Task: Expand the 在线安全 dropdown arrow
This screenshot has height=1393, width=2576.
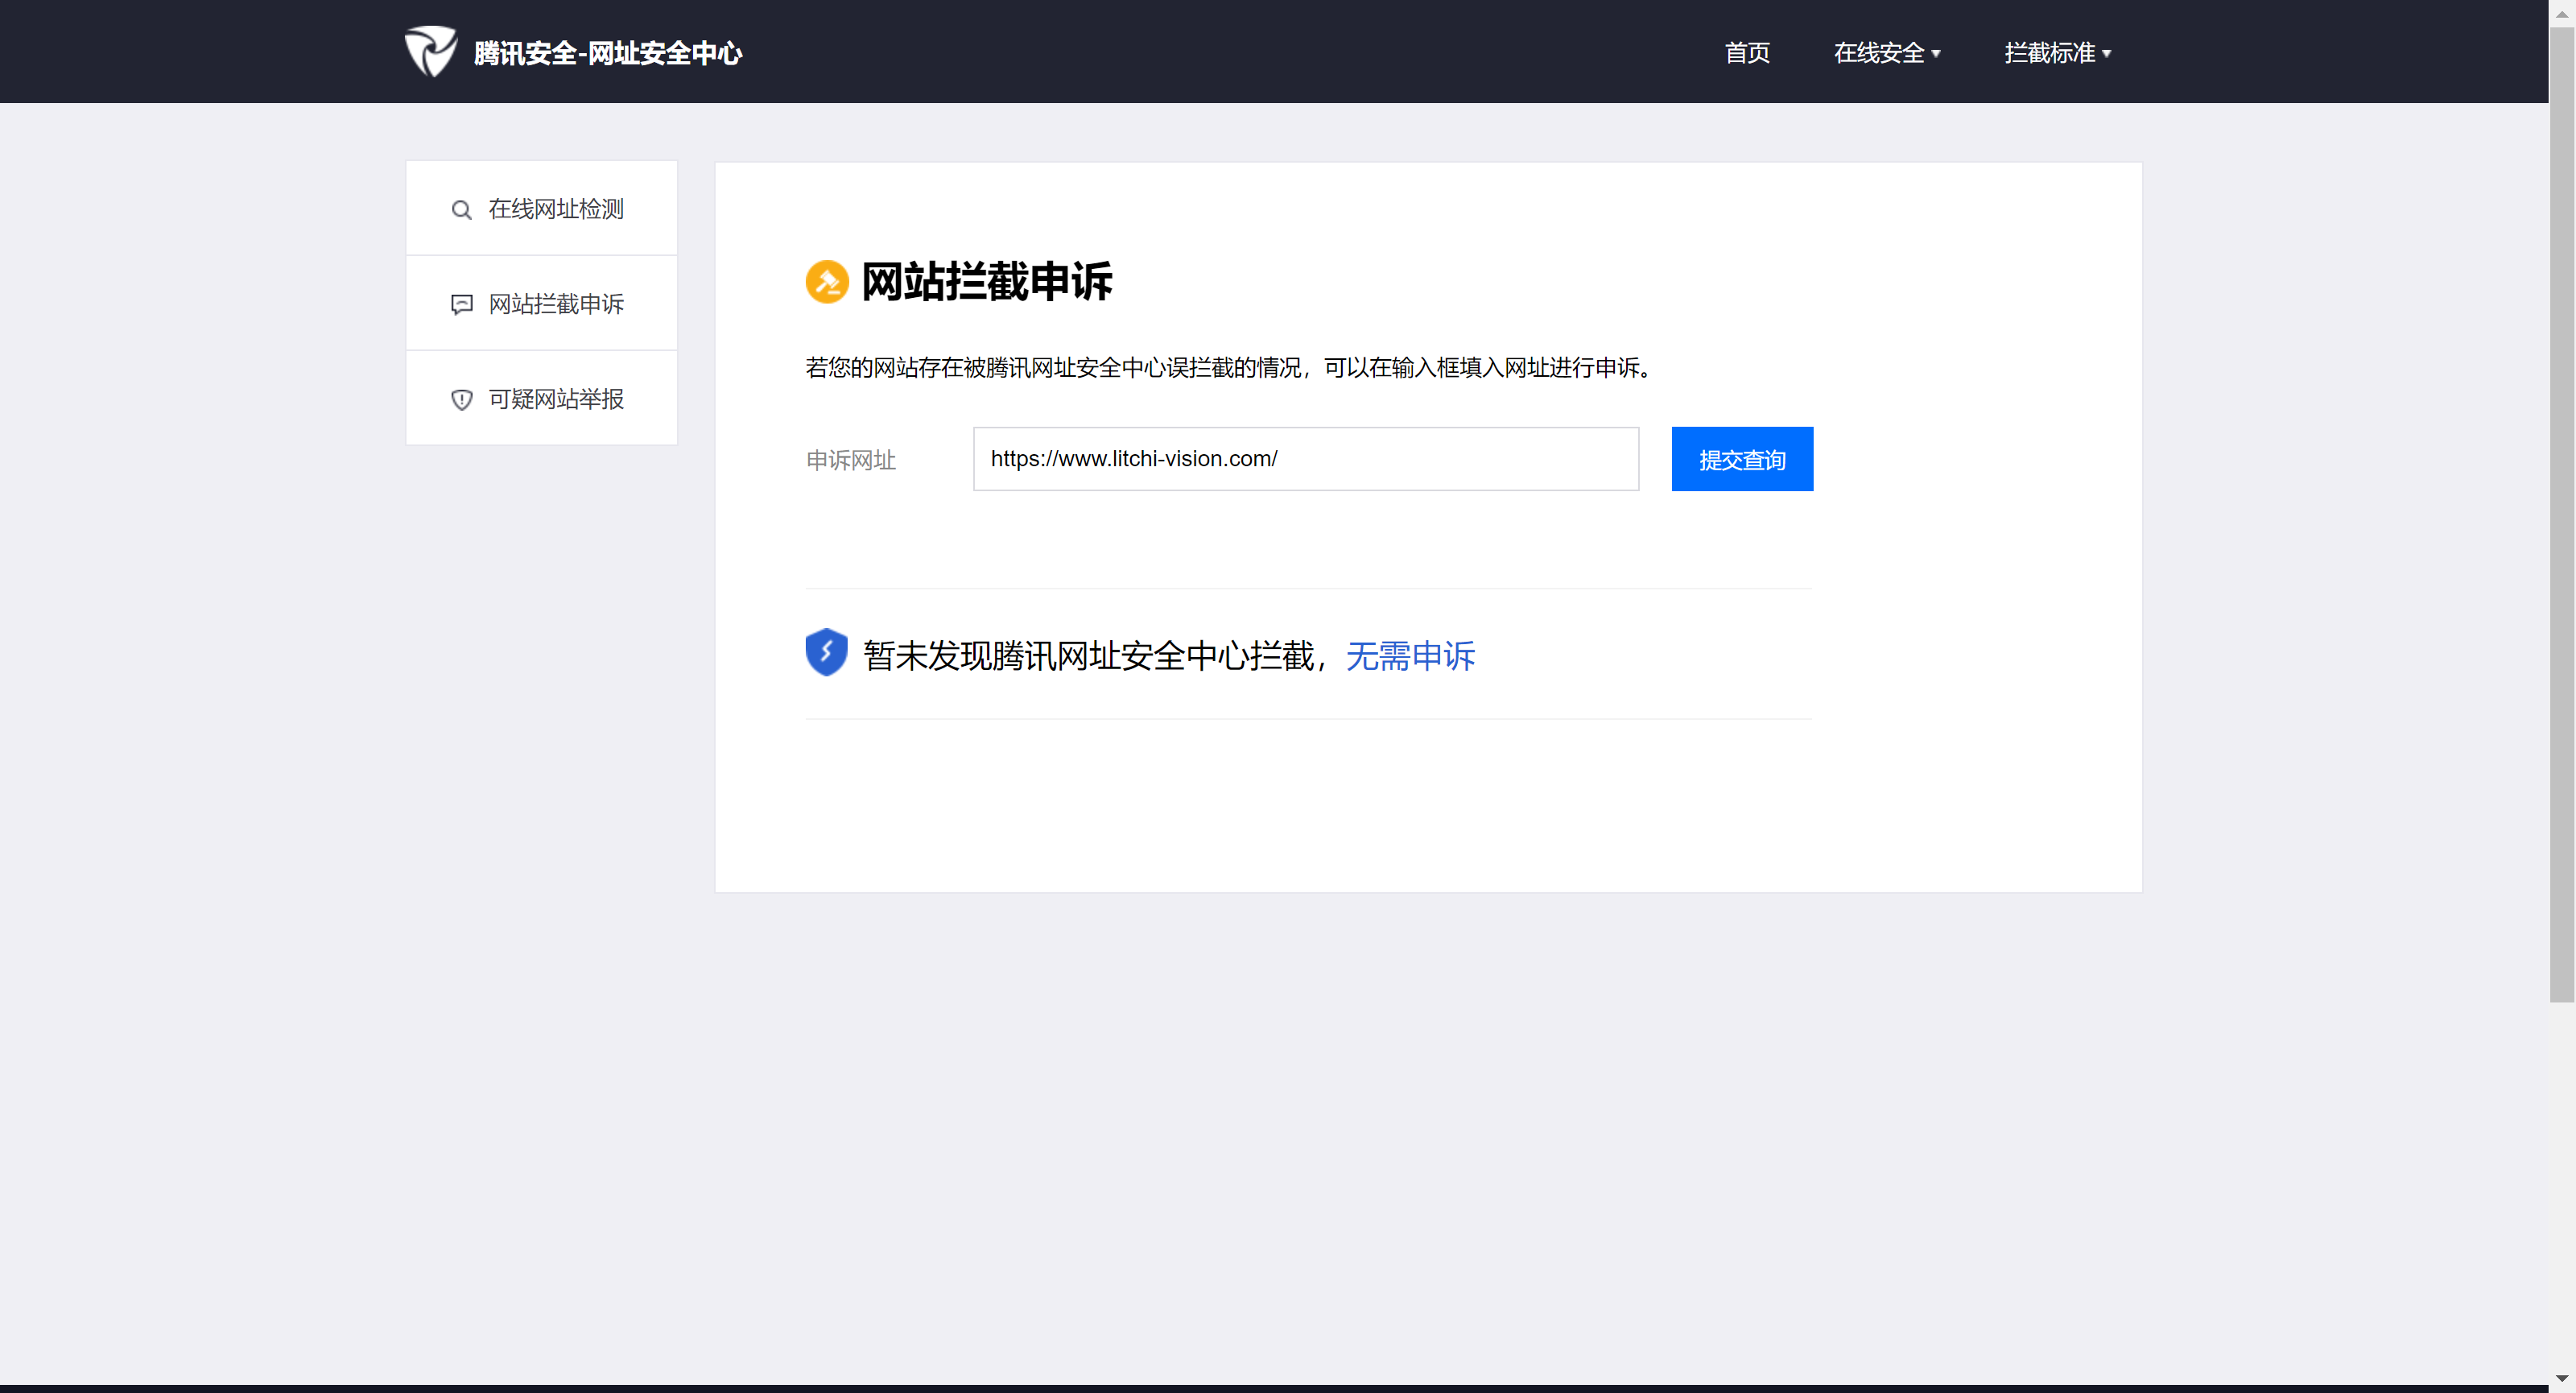Action: [1936, 54]
